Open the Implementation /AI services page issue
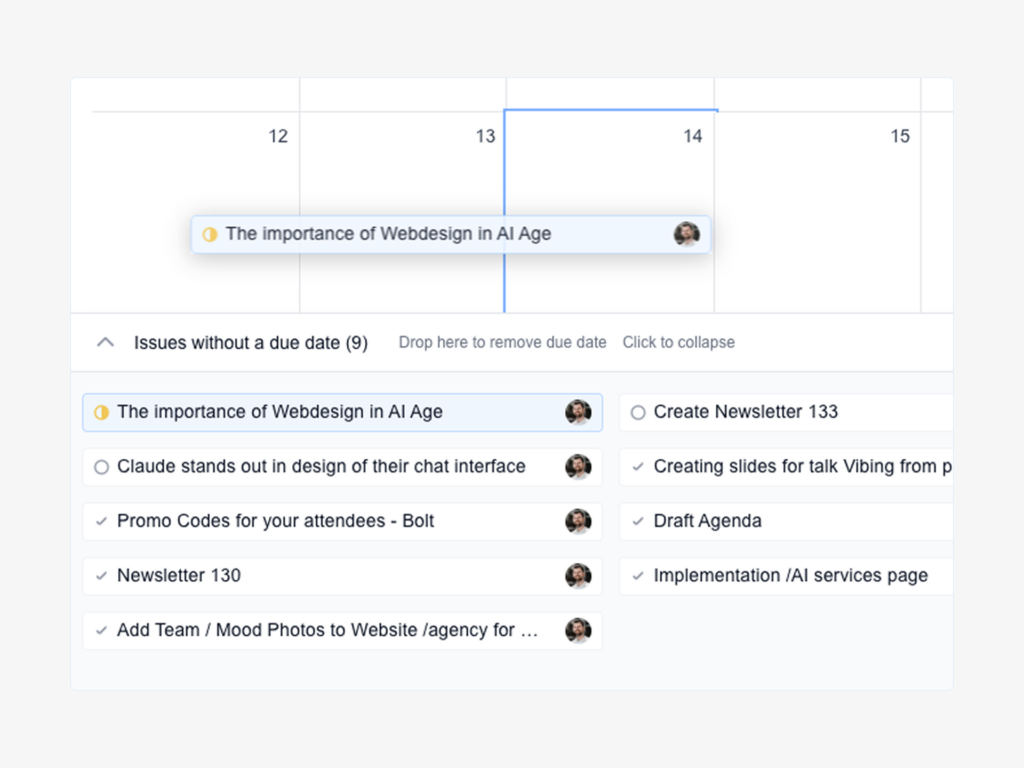 coord(790,576)
